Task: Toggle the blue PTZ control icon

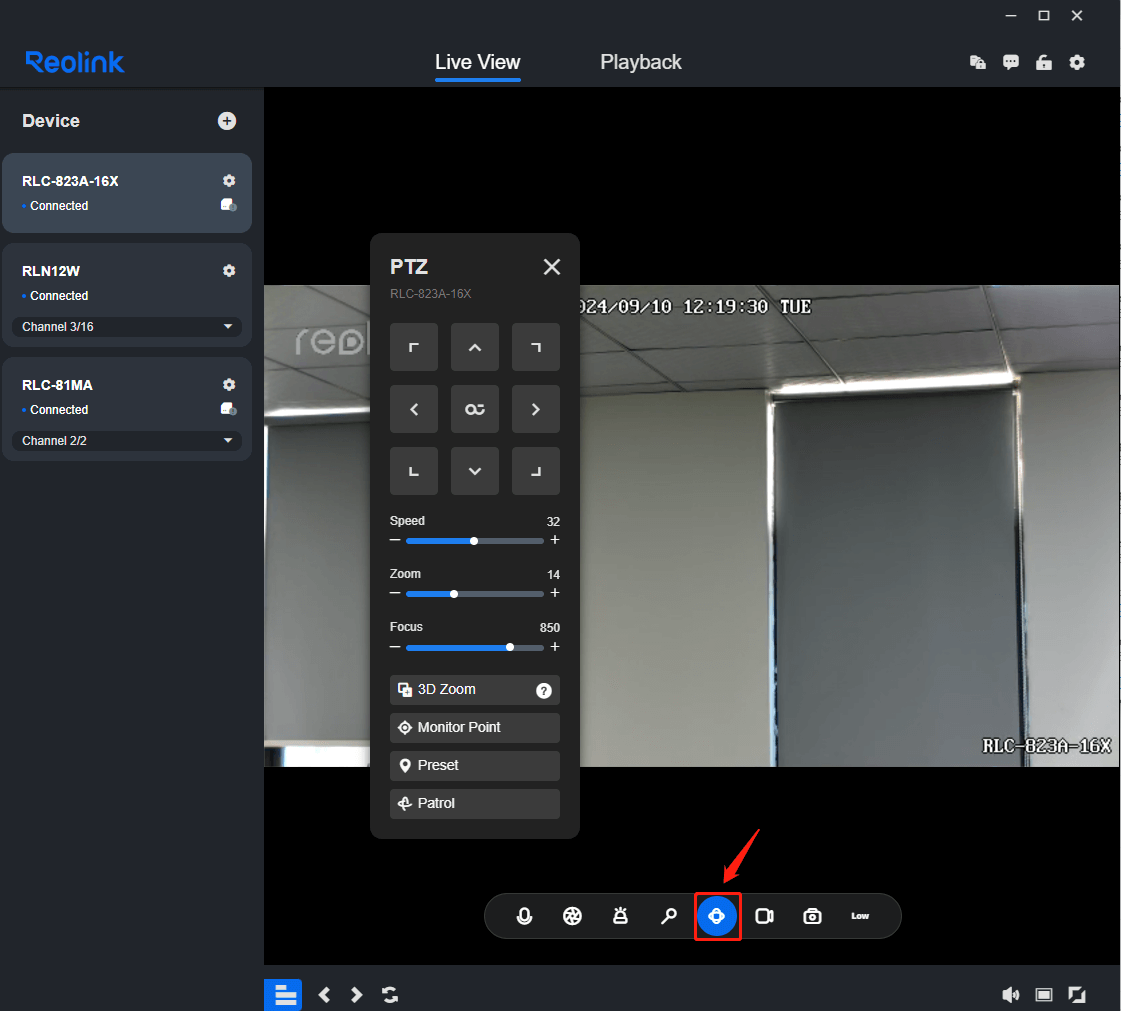Action: pos(716,916)
